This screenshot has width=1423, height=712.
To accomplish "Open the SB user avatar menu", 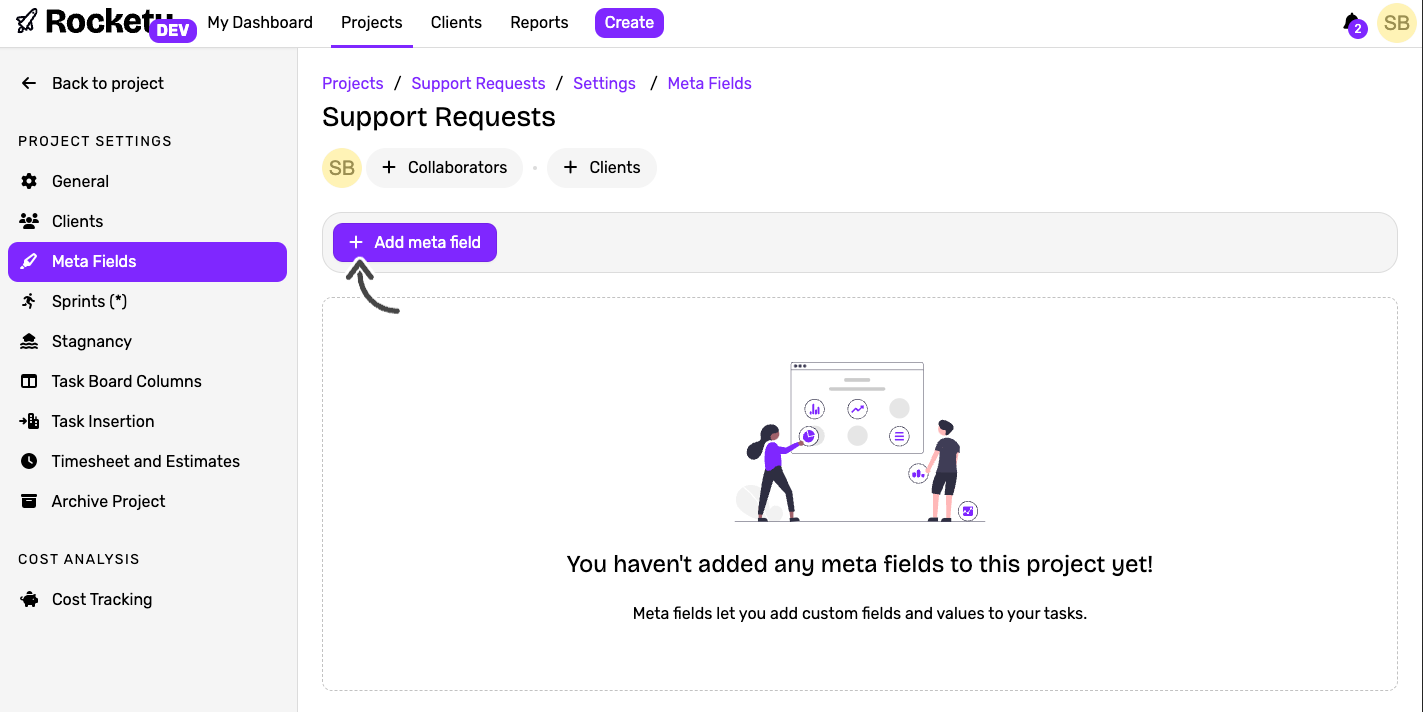I will 1397,23.
